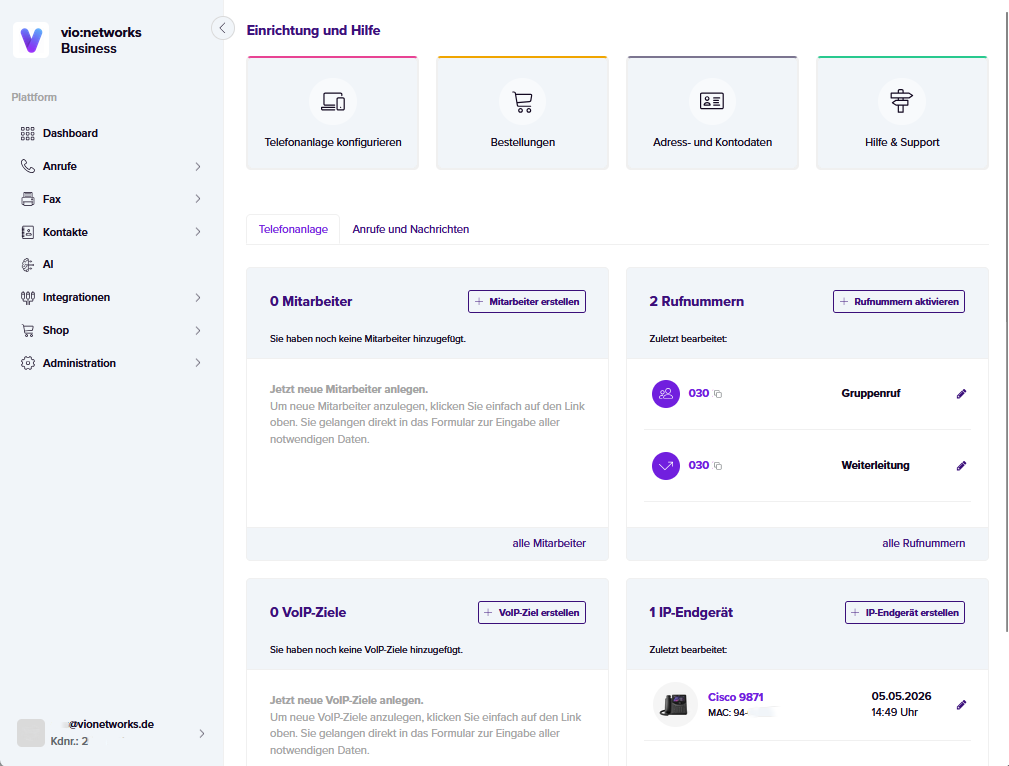Click the page vertical scrollbar
Viewport: 1009px width, 766px height.
[1006, 322]
